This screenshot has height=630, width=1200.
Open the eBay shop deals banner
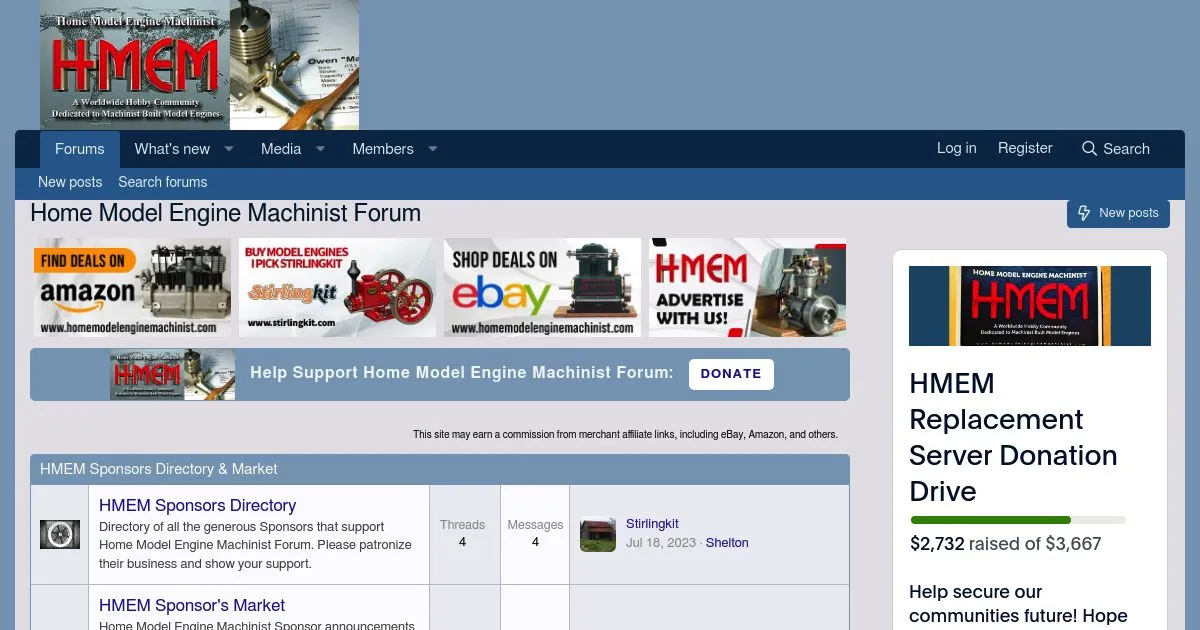coord(542,287)
